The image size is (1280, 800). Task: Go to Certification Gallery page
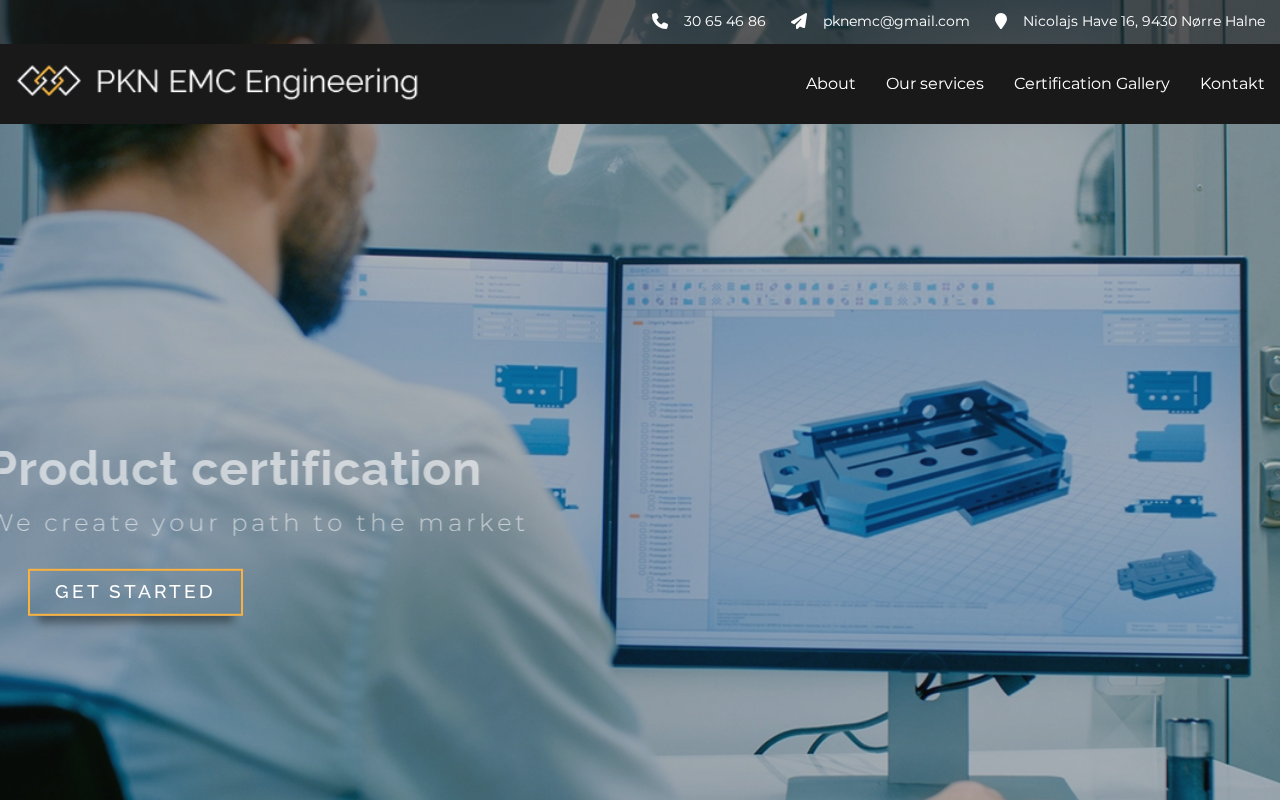point(1092,84)
